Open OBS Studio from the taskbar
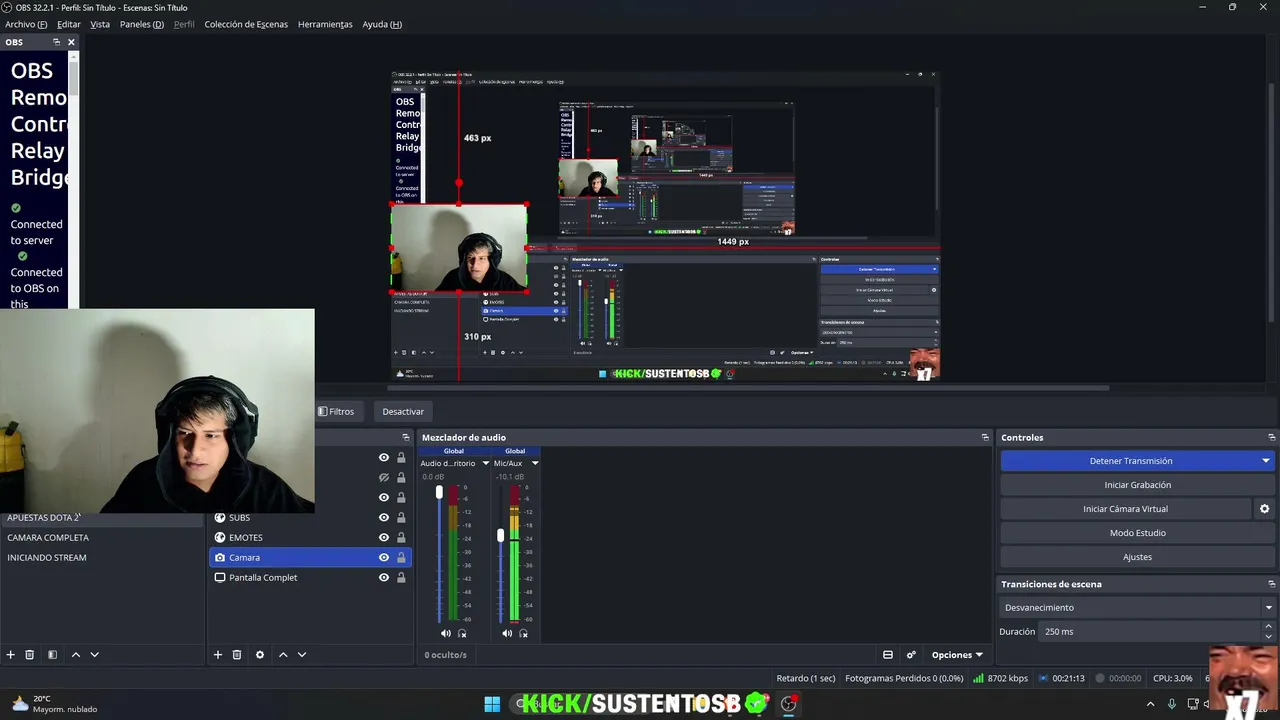This screenshot has width=1280, height=720. [789, 704]
